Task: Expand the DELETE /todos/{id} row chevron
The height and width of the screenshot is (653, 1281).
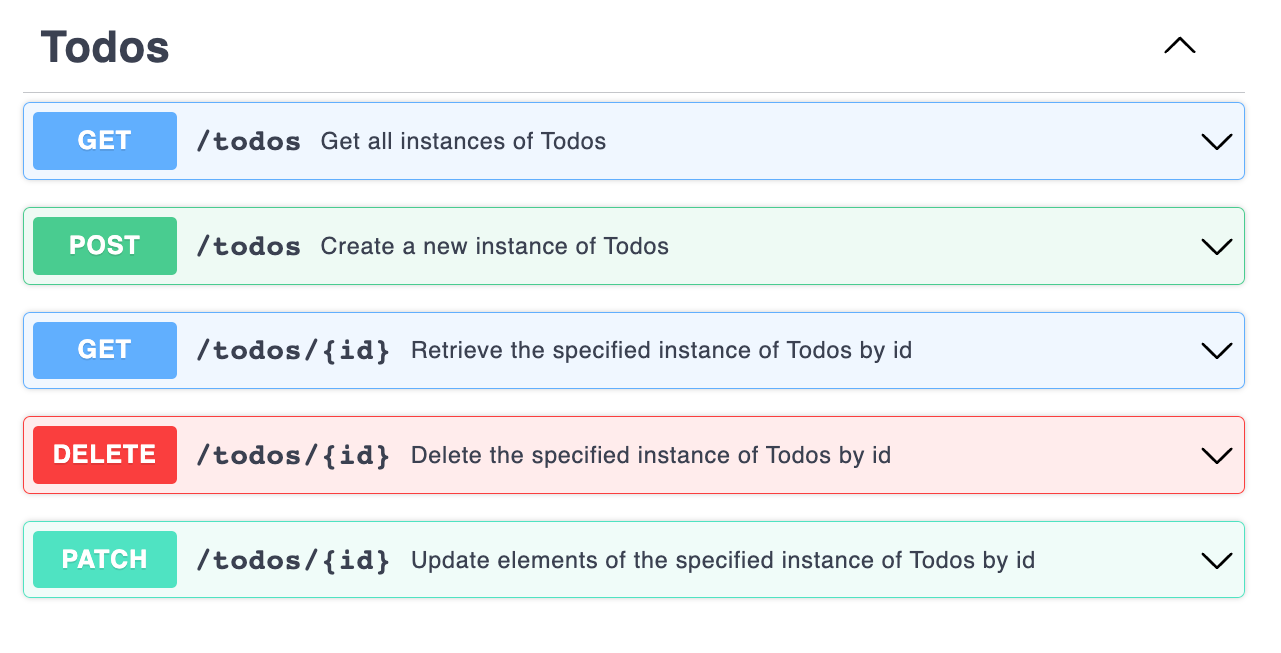Action: point(1216,456)
